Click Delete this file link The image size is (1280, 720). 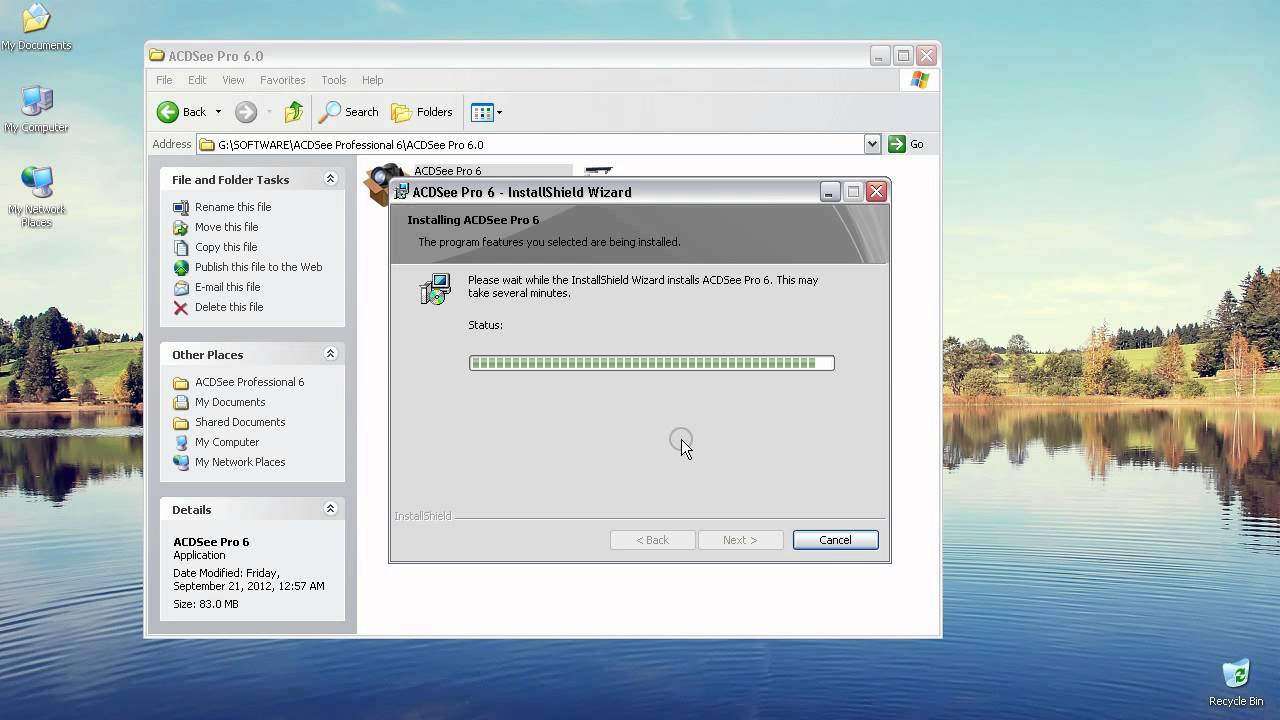click(x=229, y=307)
